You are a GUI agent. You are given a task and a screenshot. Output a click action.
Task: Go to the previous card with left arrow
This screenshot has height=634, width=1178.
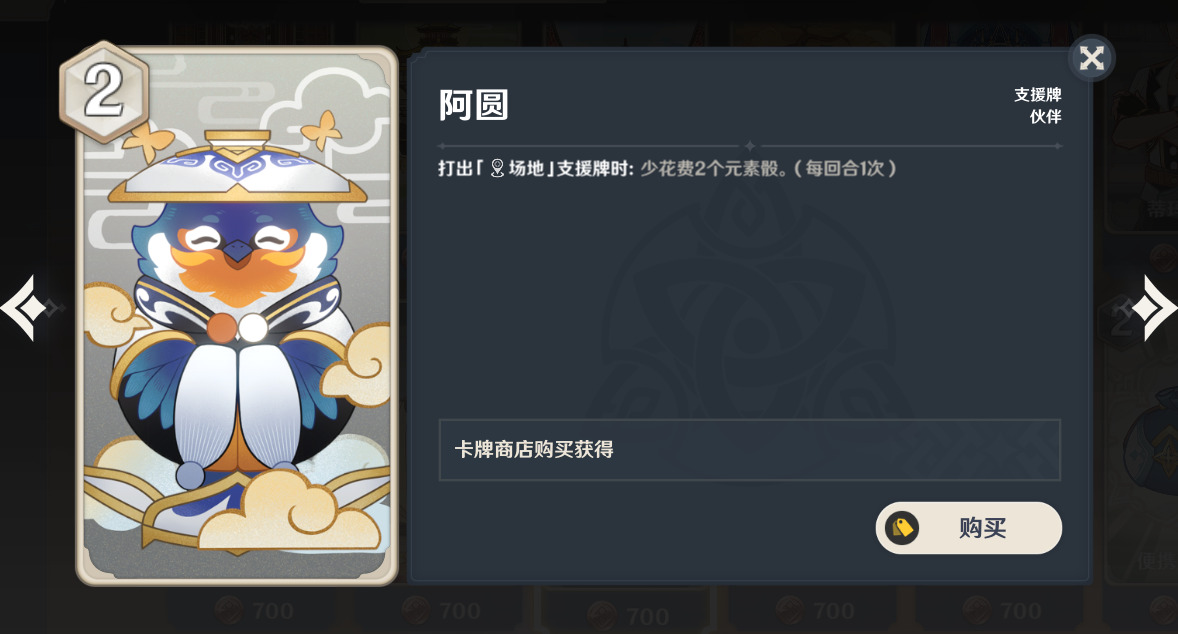coord(23,307)
